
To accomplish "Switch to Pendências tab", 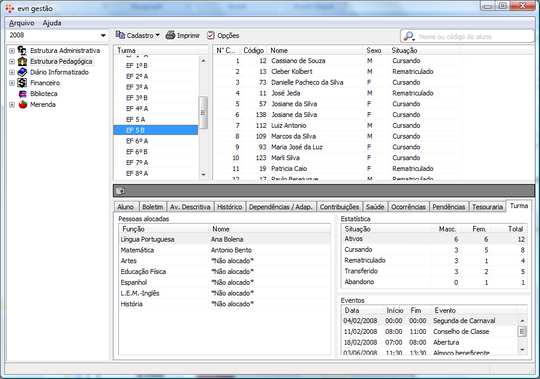I will pyautogui.click(x=449, y=207).
